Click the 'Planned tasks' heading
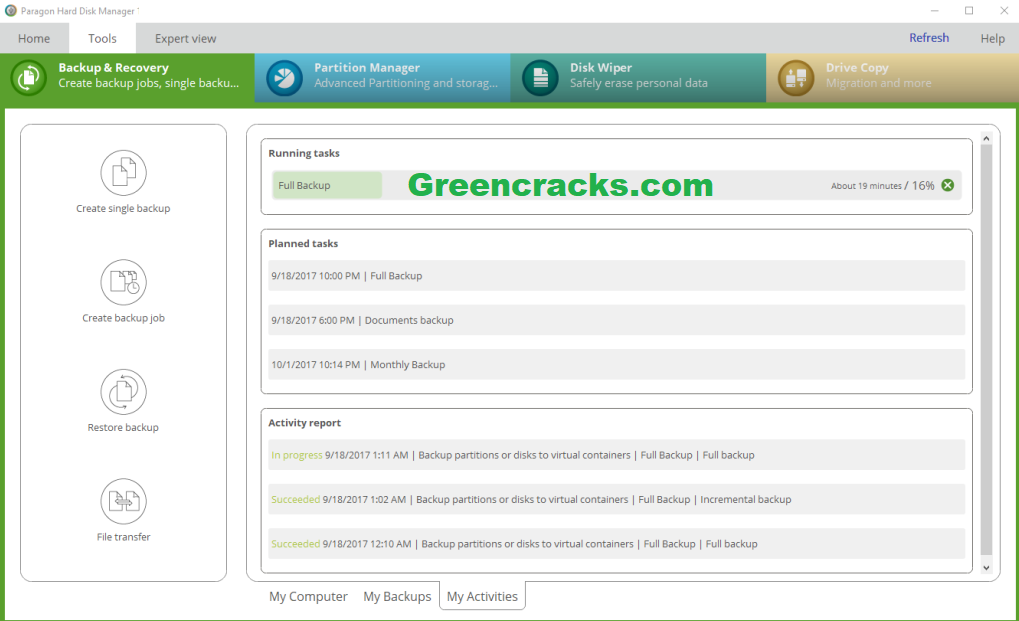1019x621 pixels. [x=303, y=244]
